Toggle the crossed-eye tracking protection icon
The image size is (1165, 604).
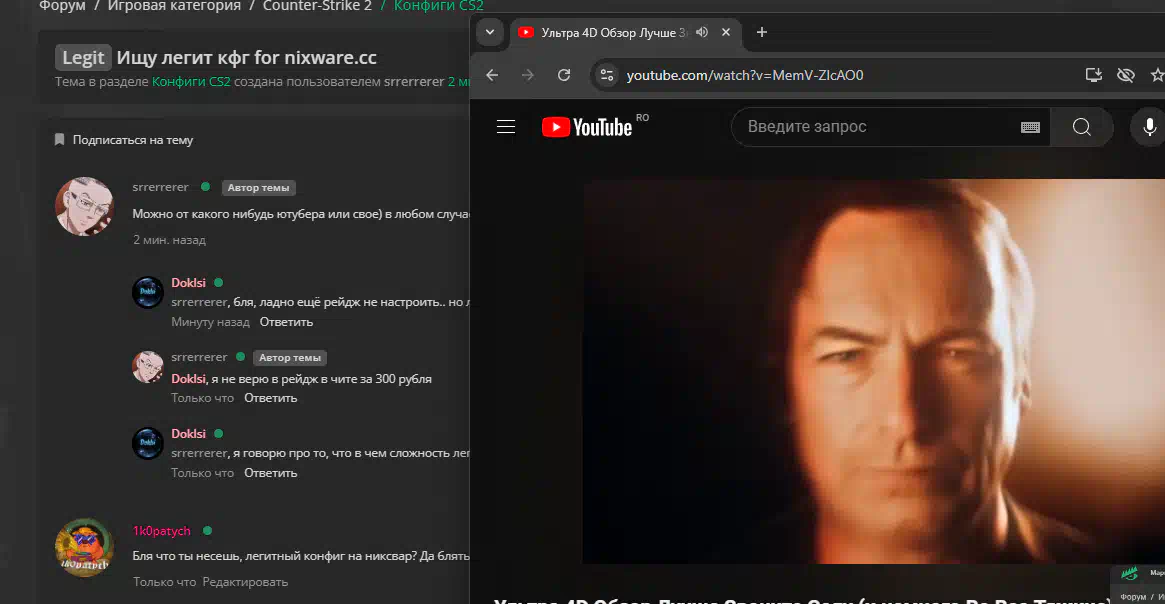1126,75
